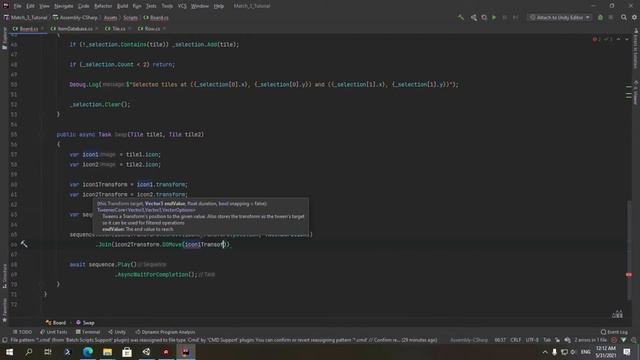Click Scripts in the breadcrumb bar

coord(131,18)
